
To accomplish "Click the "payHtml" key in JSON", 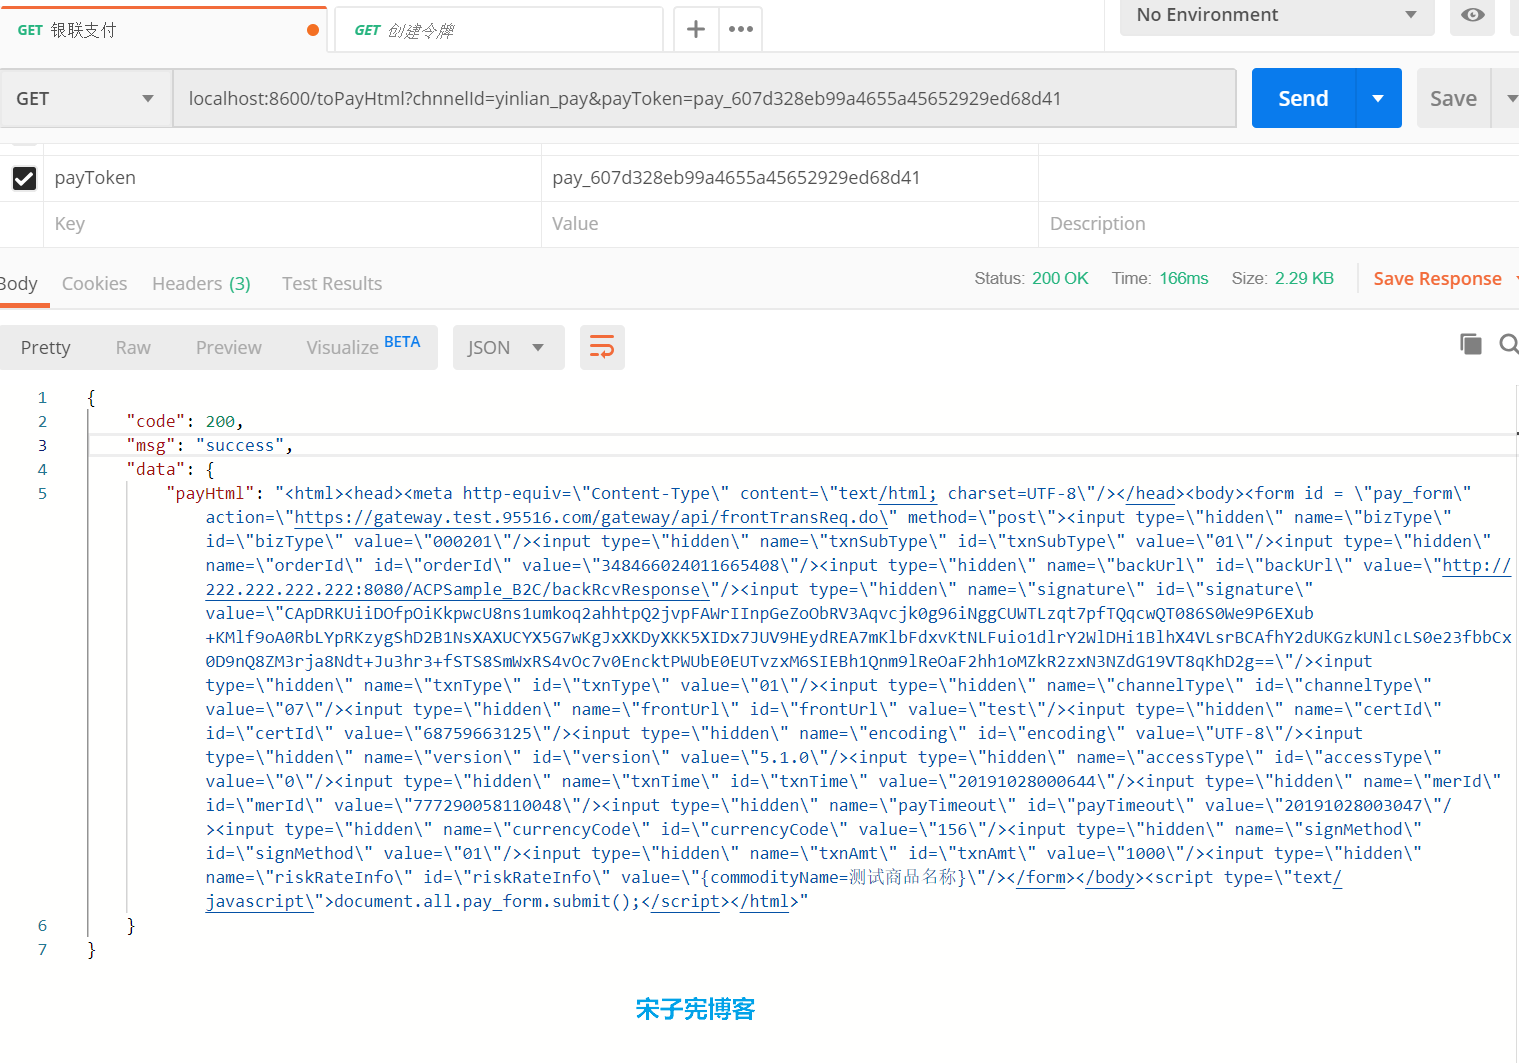I will (210, 493).
